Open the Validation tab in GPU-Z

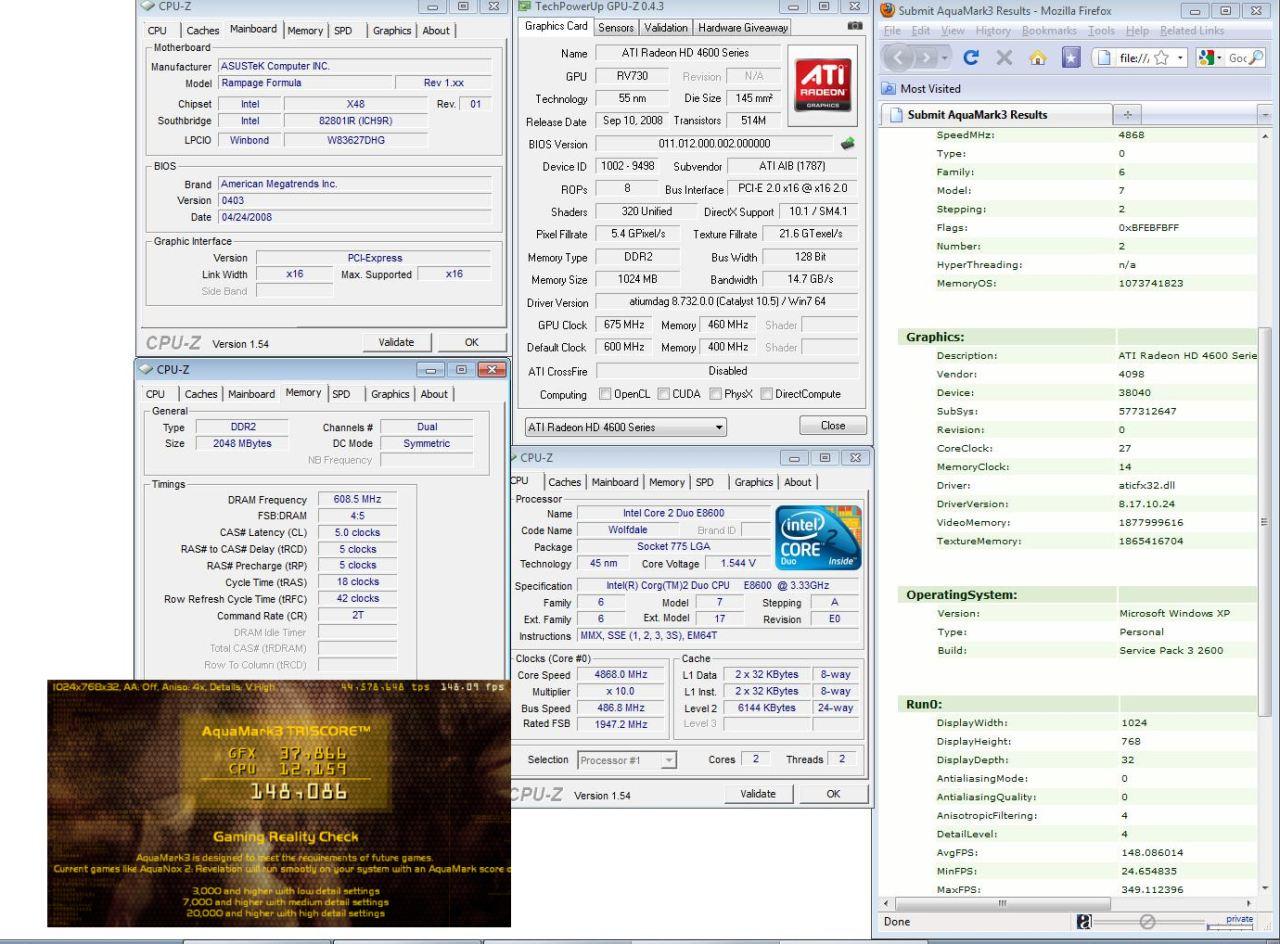point(666,28)
